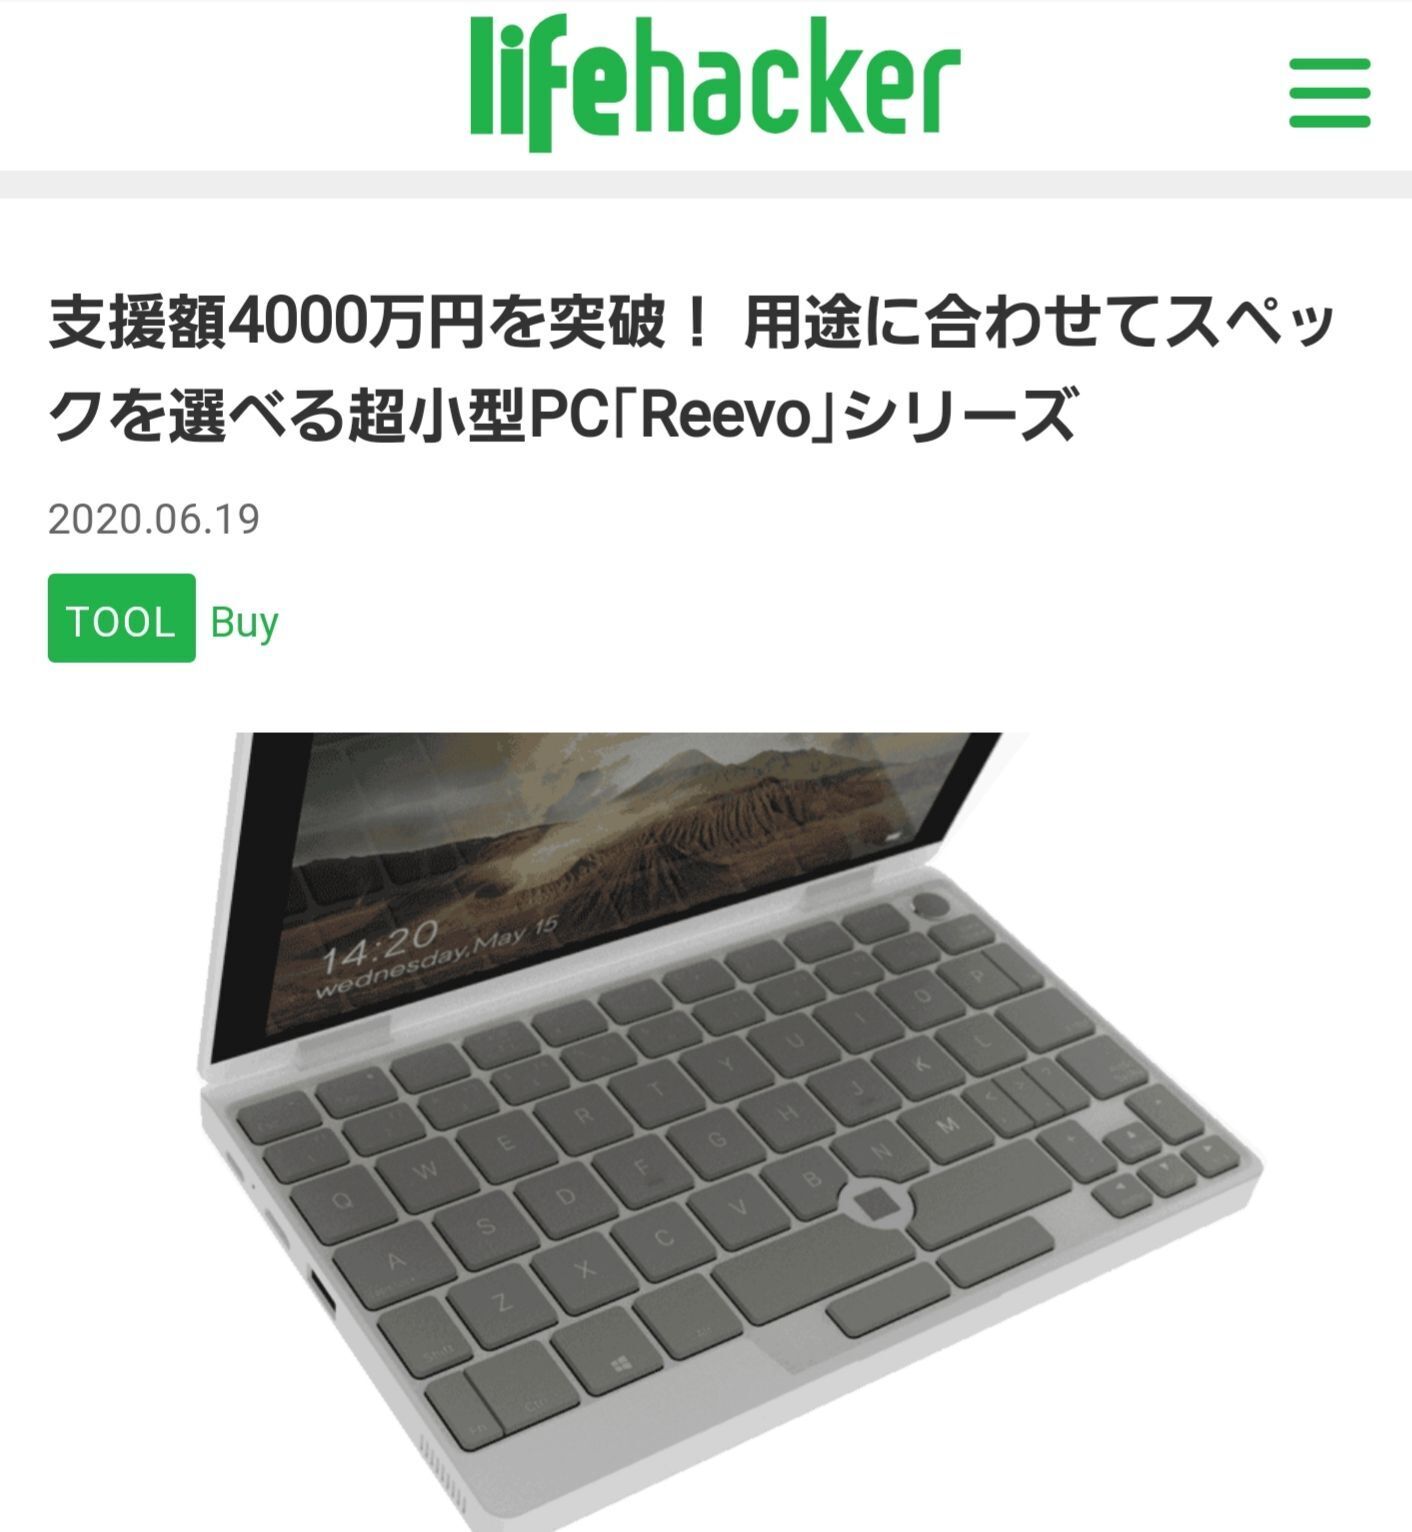Screen dimensions: 1412x1532
Task: Click the round power button on pictured laptop
Action: [932, 905]
